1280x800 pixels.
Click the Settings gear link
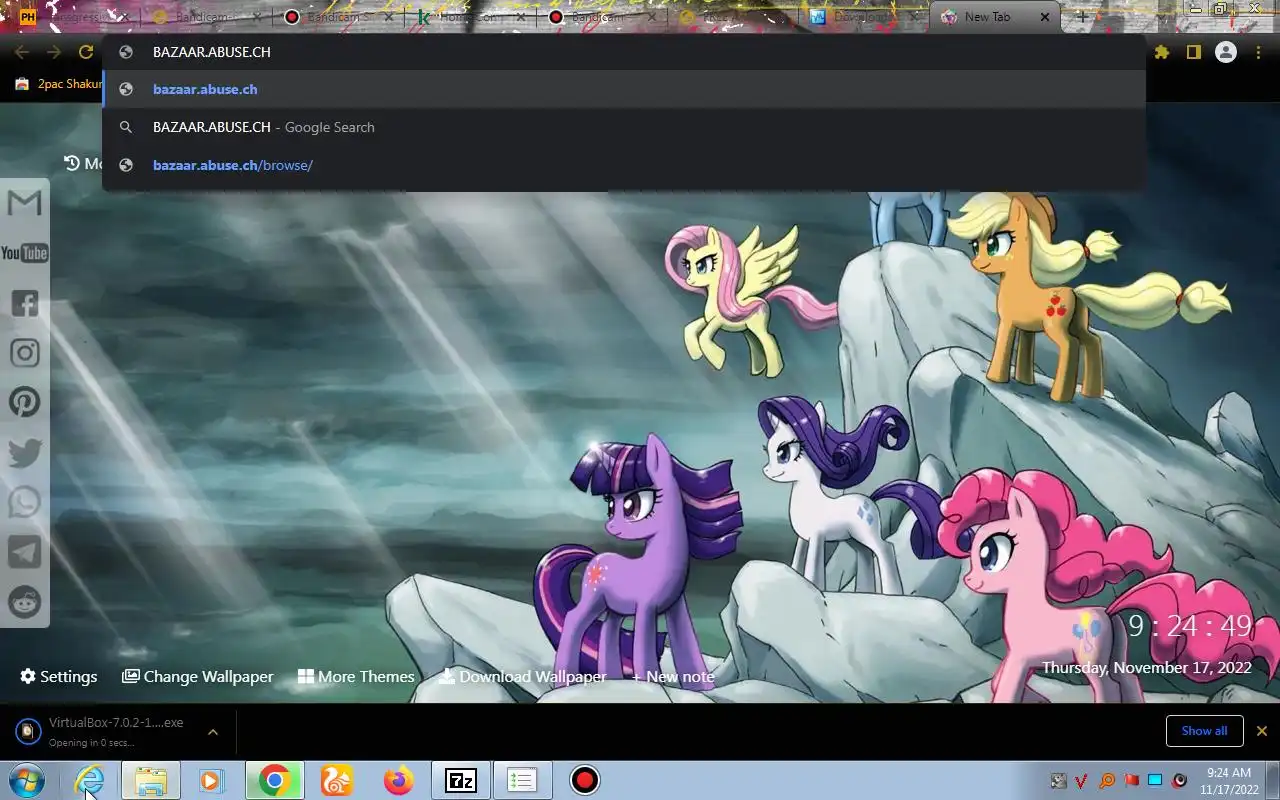59,677
